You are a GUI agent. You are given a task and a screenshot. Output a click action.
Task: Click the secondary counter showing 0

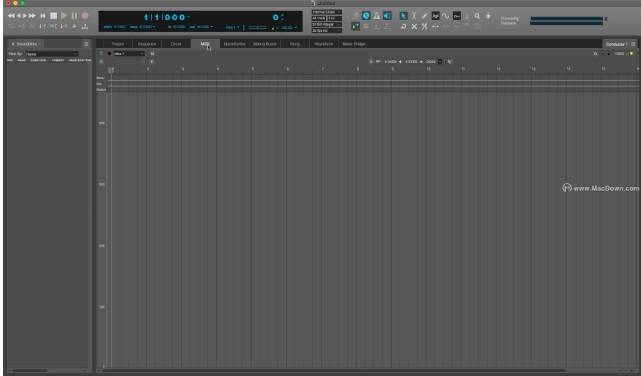[276, 17]
